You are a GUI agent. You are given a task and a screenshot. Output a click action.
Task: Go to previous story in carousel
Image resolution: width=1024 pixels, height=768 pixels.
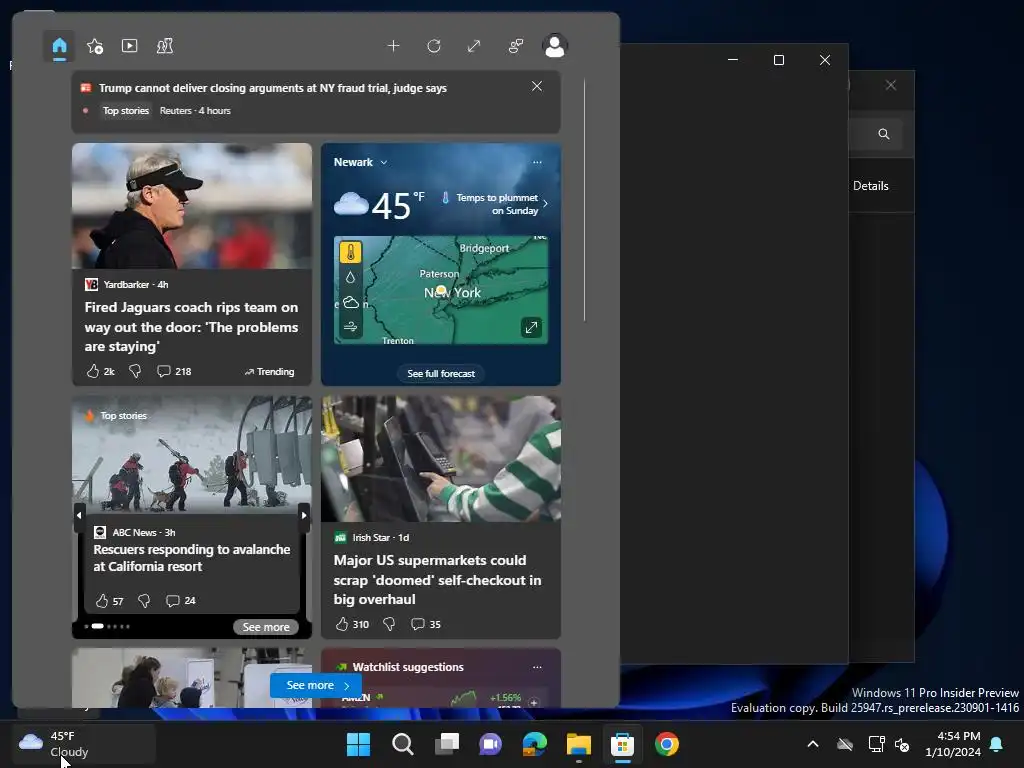79,515
